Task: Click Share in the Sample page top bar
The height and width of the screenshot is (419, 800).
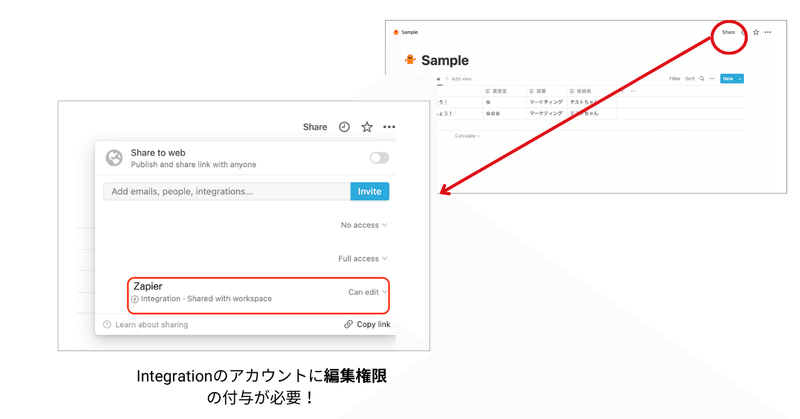Action: click(x=729, y=32)
